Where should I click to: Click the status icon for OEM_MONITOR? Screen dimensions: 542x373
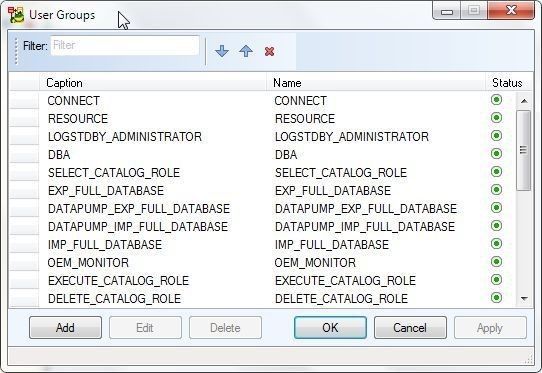coord(496,262)
